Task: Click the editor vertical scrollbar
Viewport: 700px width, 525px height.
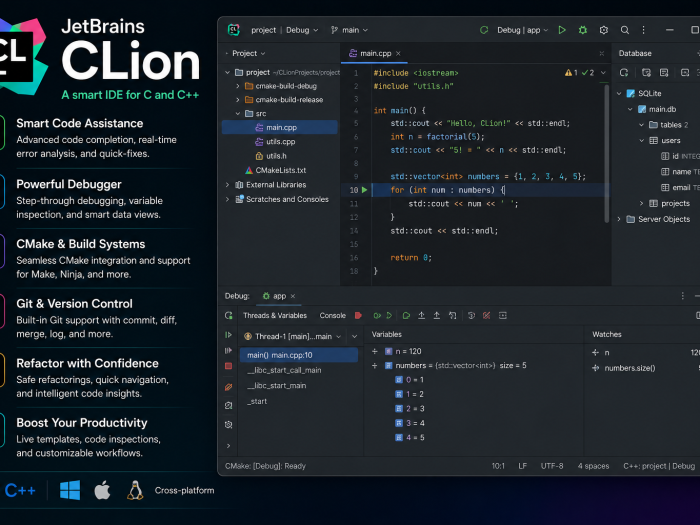Action: click(x=606, y=154)
